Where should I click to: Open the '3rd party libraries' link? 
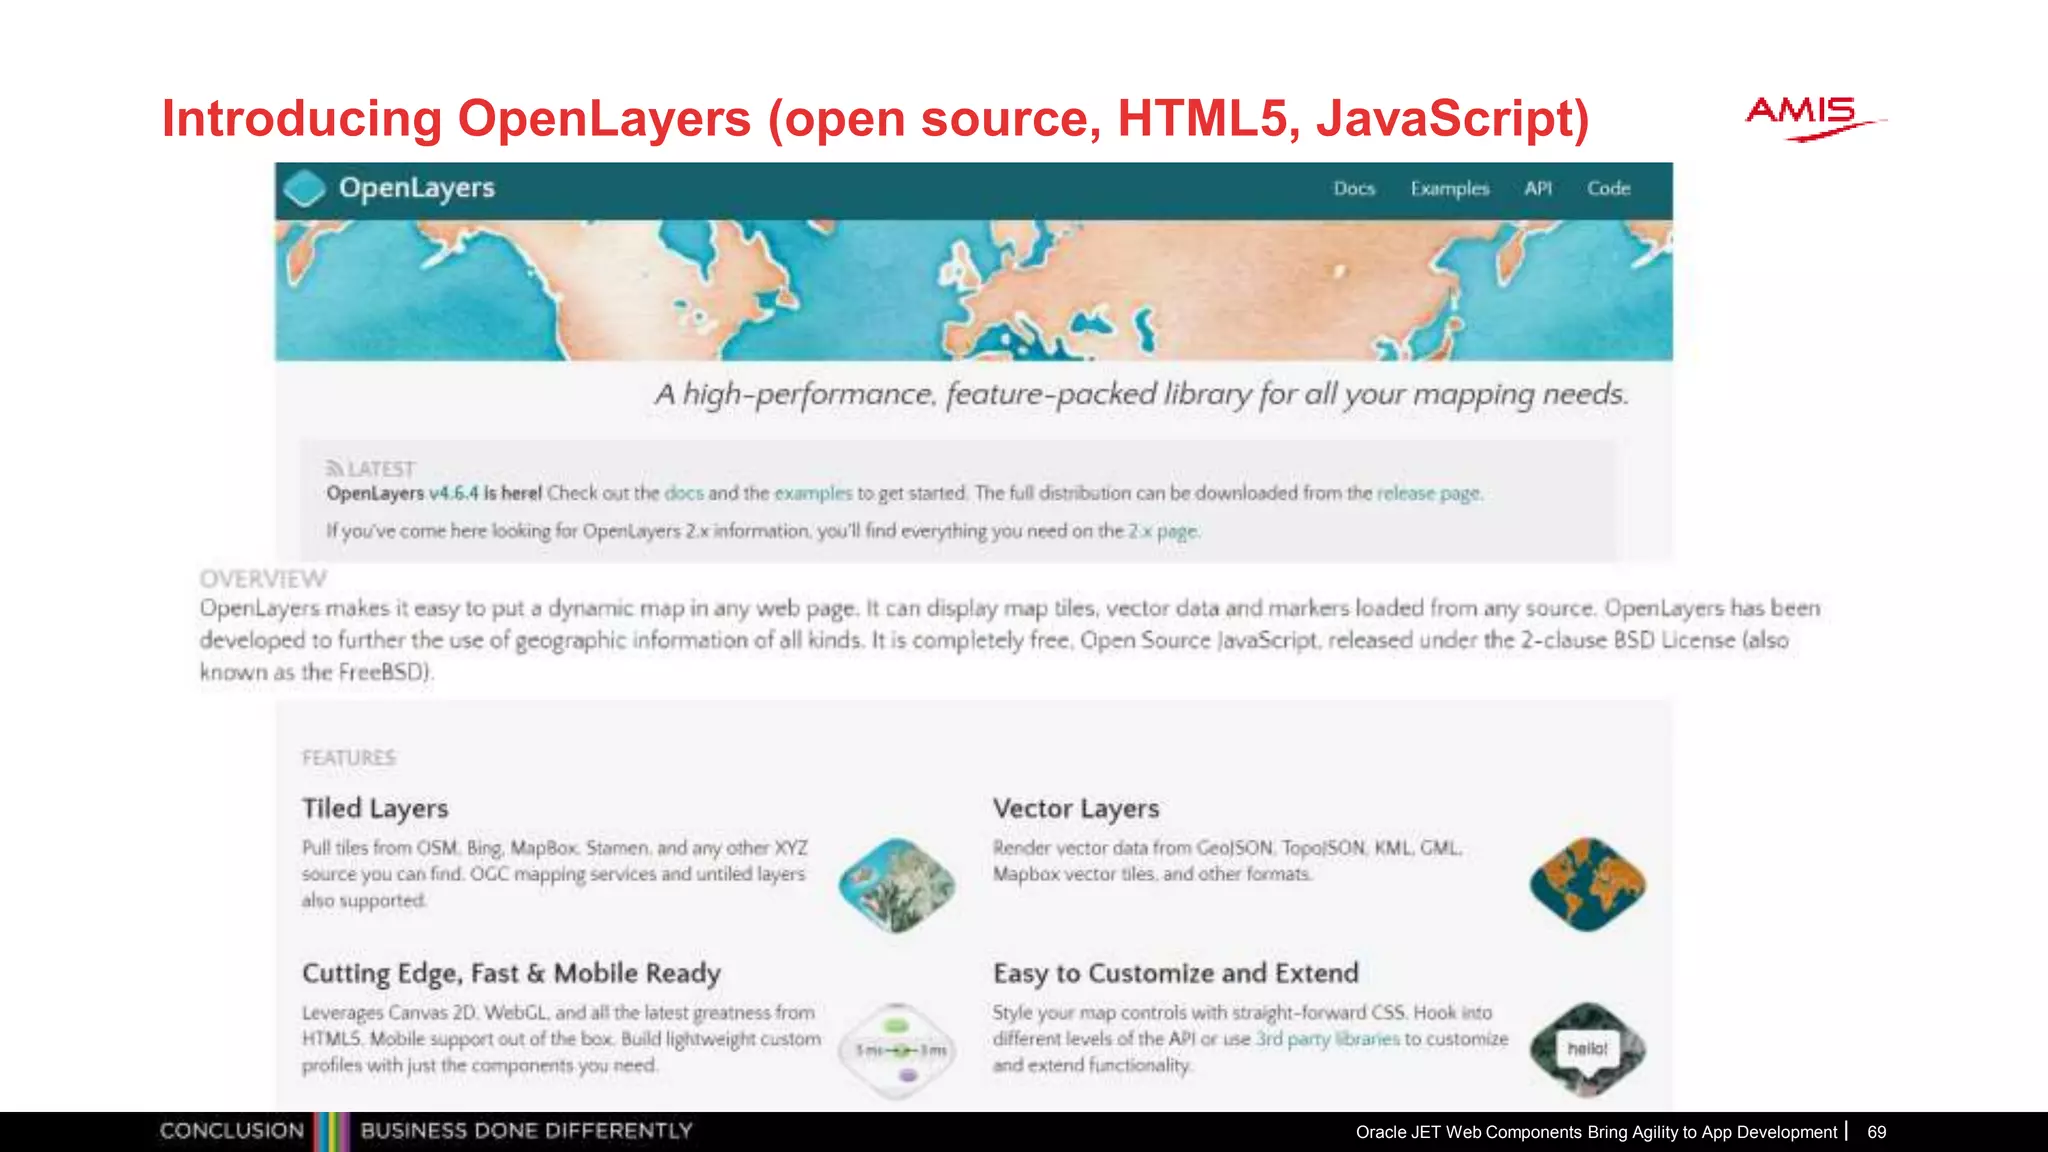(1328, 1039)
